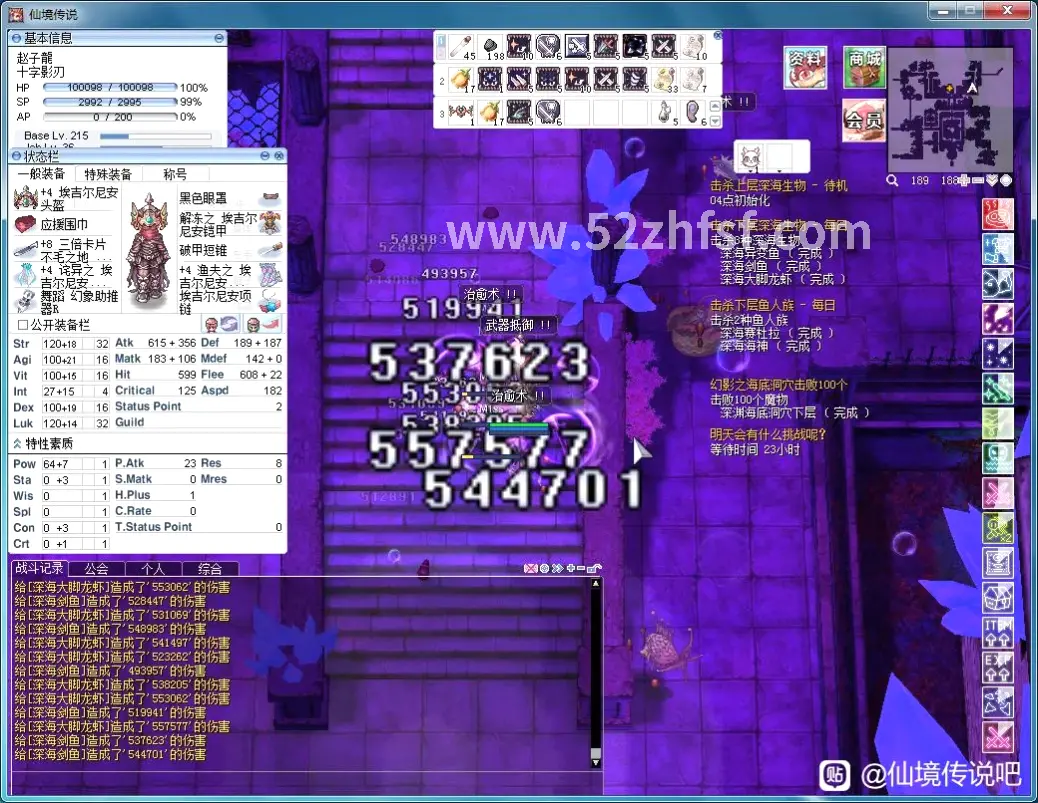Click the 埃吉尔尼安头盔 helmet icon

point(27,200)
